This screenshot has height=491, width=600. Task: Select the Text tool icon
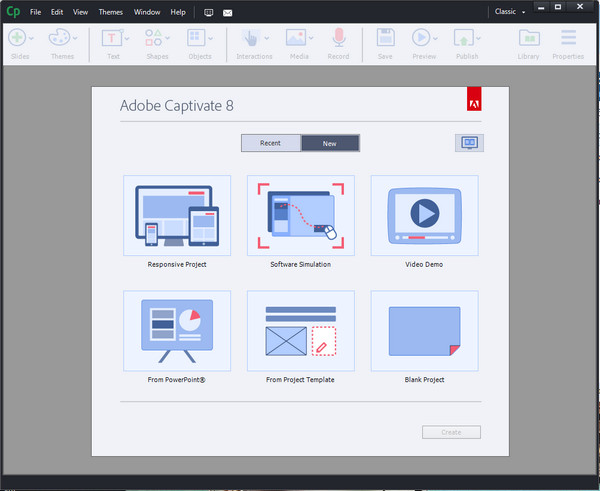tap(111, 38)
